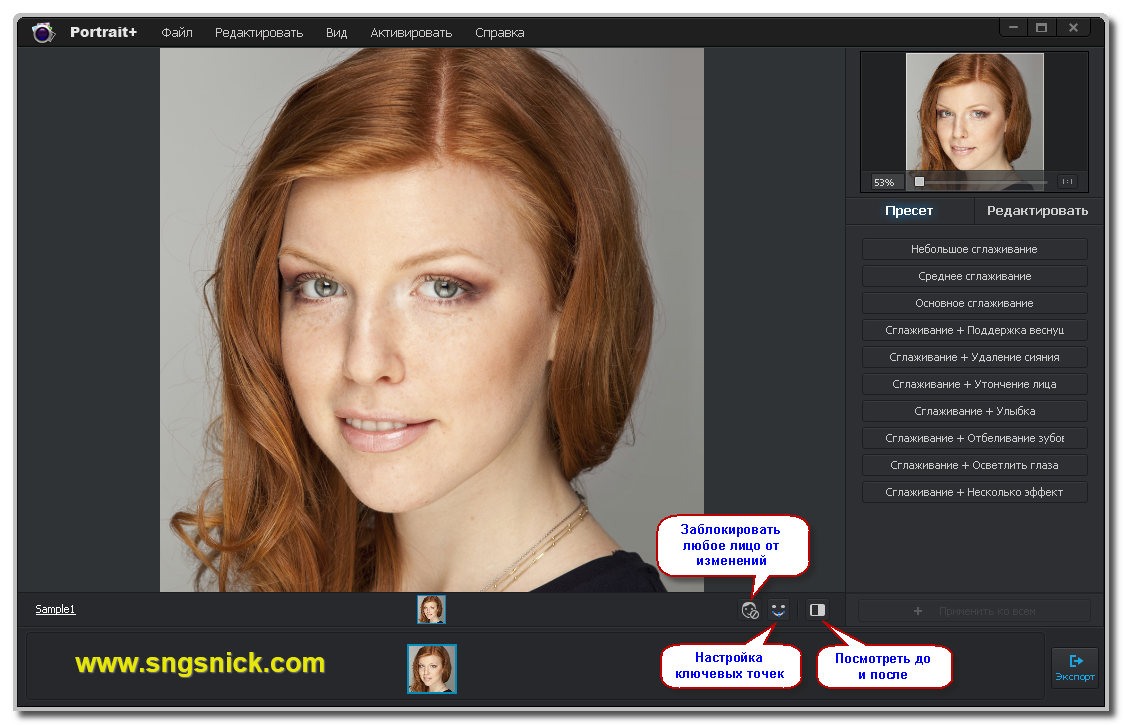Click the Sample1 file name link
Image resolution: width=1123 pixels, height=725 pixels.
[x=55, y=610]
